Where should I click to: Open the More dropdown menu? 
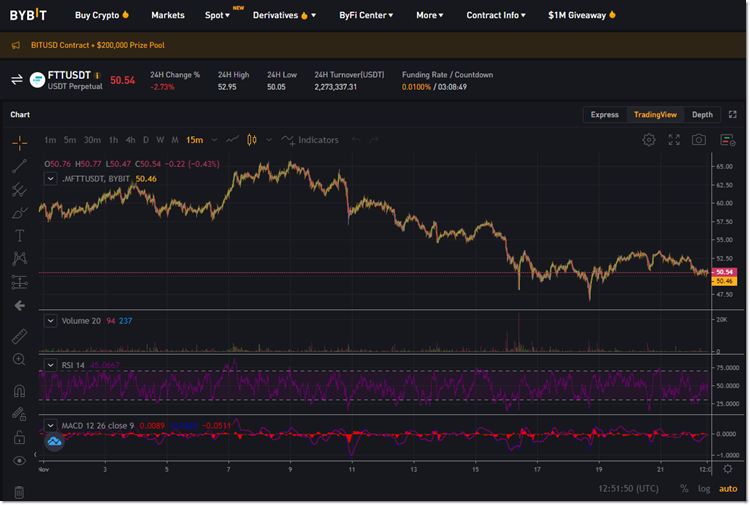430,15
